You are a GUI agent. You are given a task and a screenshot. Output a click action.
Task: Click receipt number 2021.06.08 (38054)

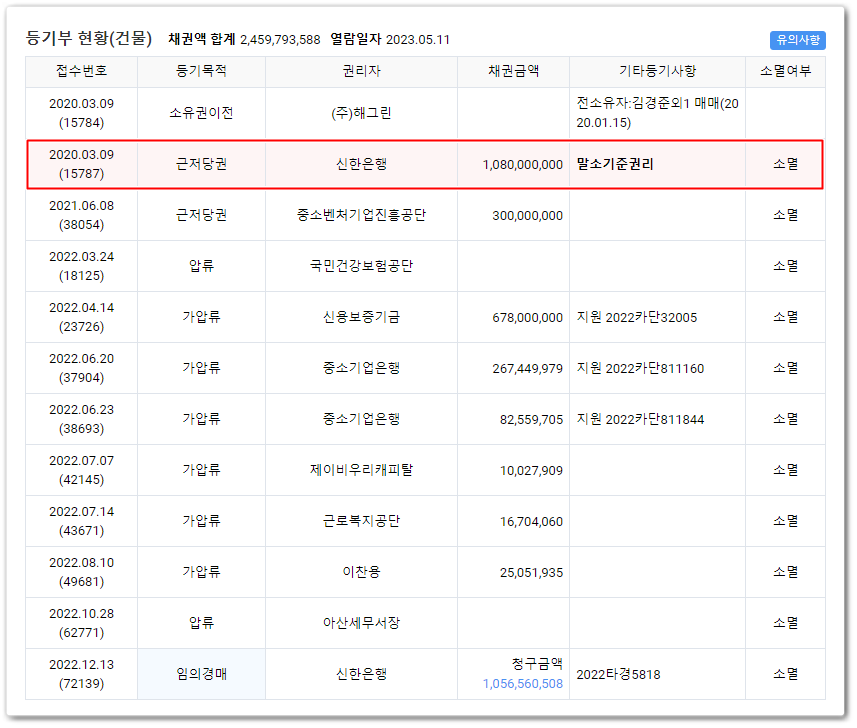click(x=81, y=215)
